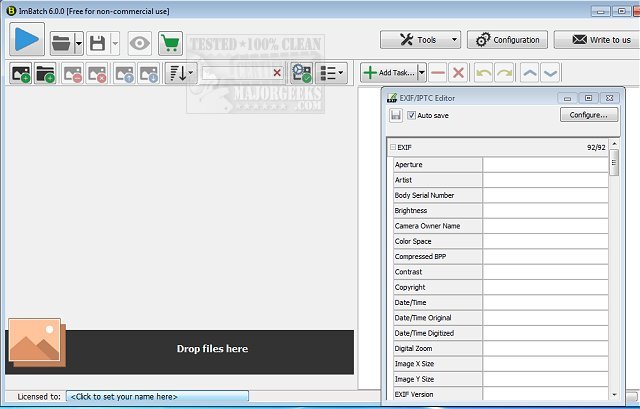Toggle the preview eye icon
This screenshot has height=409, width=640.
tap(140, 43)
